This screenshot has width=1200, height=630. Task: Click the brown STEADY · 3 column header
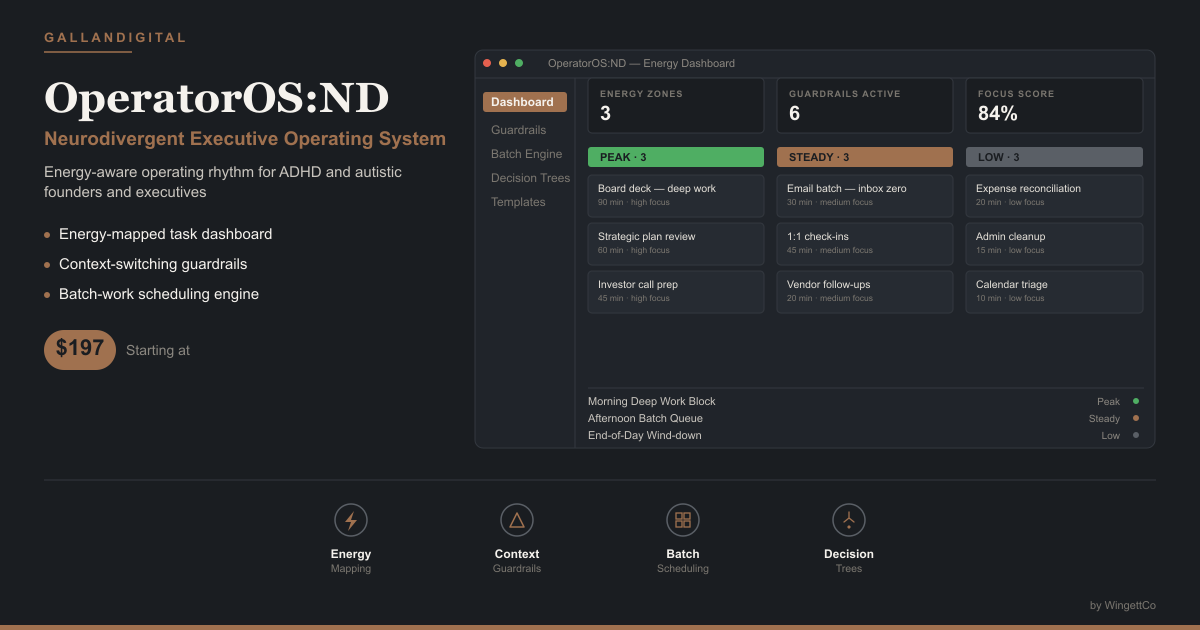click(x=865, y=157)
